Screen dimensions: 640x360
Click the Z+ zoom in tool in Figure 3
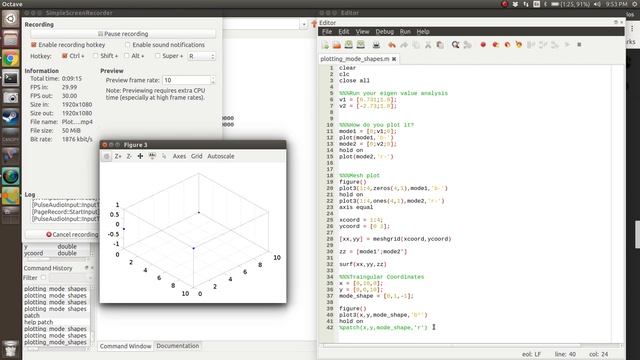coord(118,156)
